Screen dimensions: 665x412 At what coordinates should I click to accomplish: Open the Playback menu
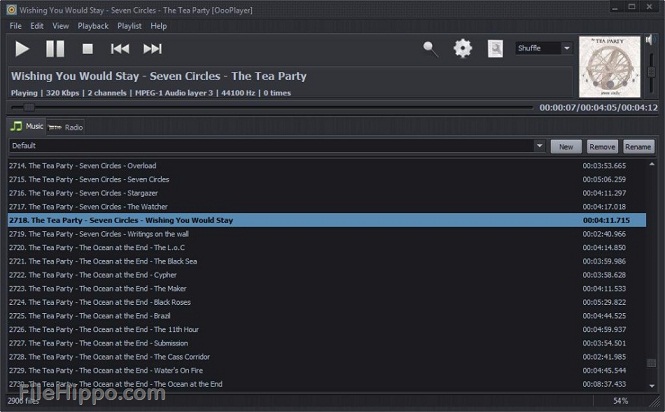coord(93,26)
